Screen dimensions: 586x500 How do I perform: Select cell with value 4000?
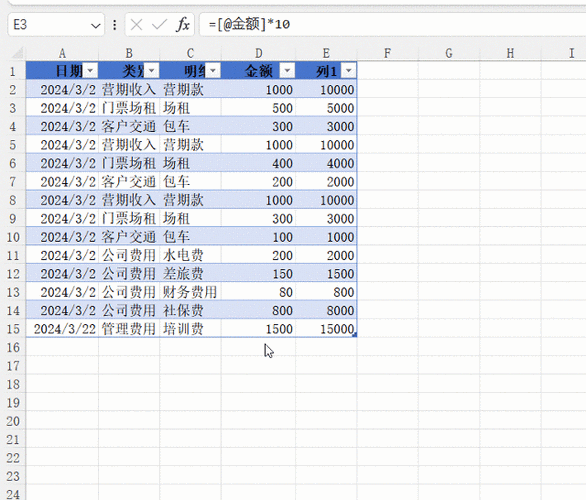pos(326,163)
